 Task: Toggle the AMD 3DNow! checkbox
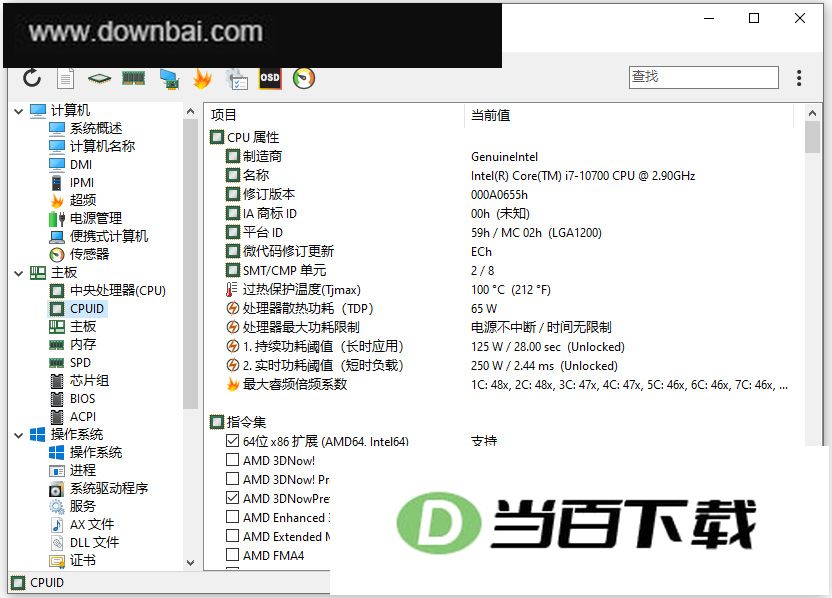[232, 460]
